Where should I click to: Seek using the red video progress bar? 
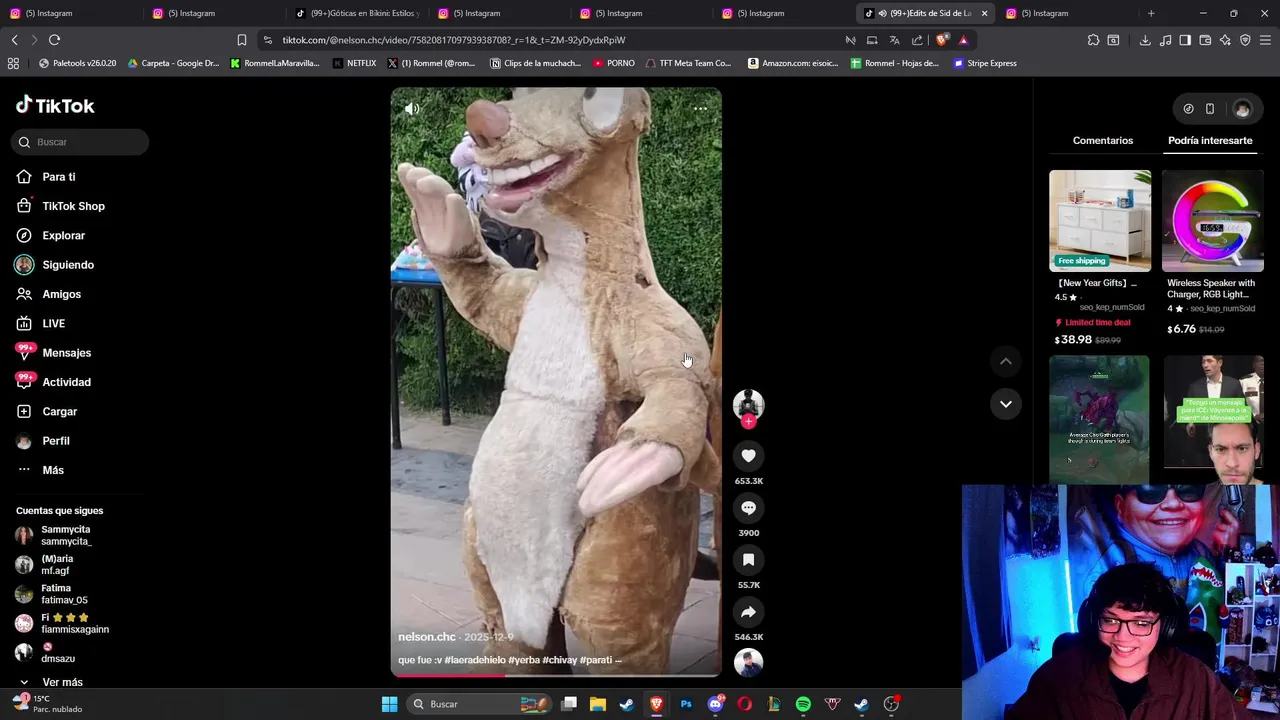(556, 675)
